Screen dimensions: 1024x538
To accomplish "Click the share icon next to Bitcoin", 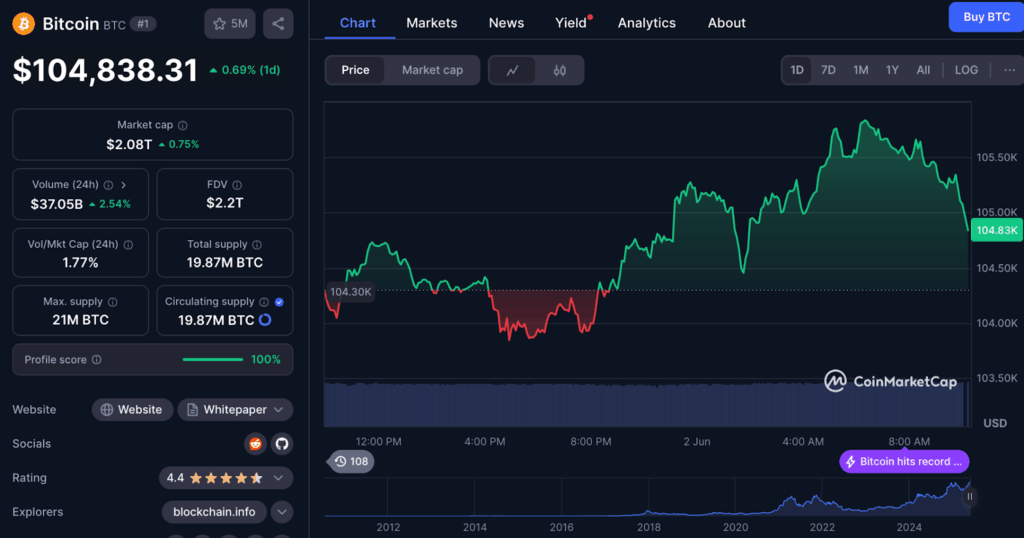I will (278, 23).
